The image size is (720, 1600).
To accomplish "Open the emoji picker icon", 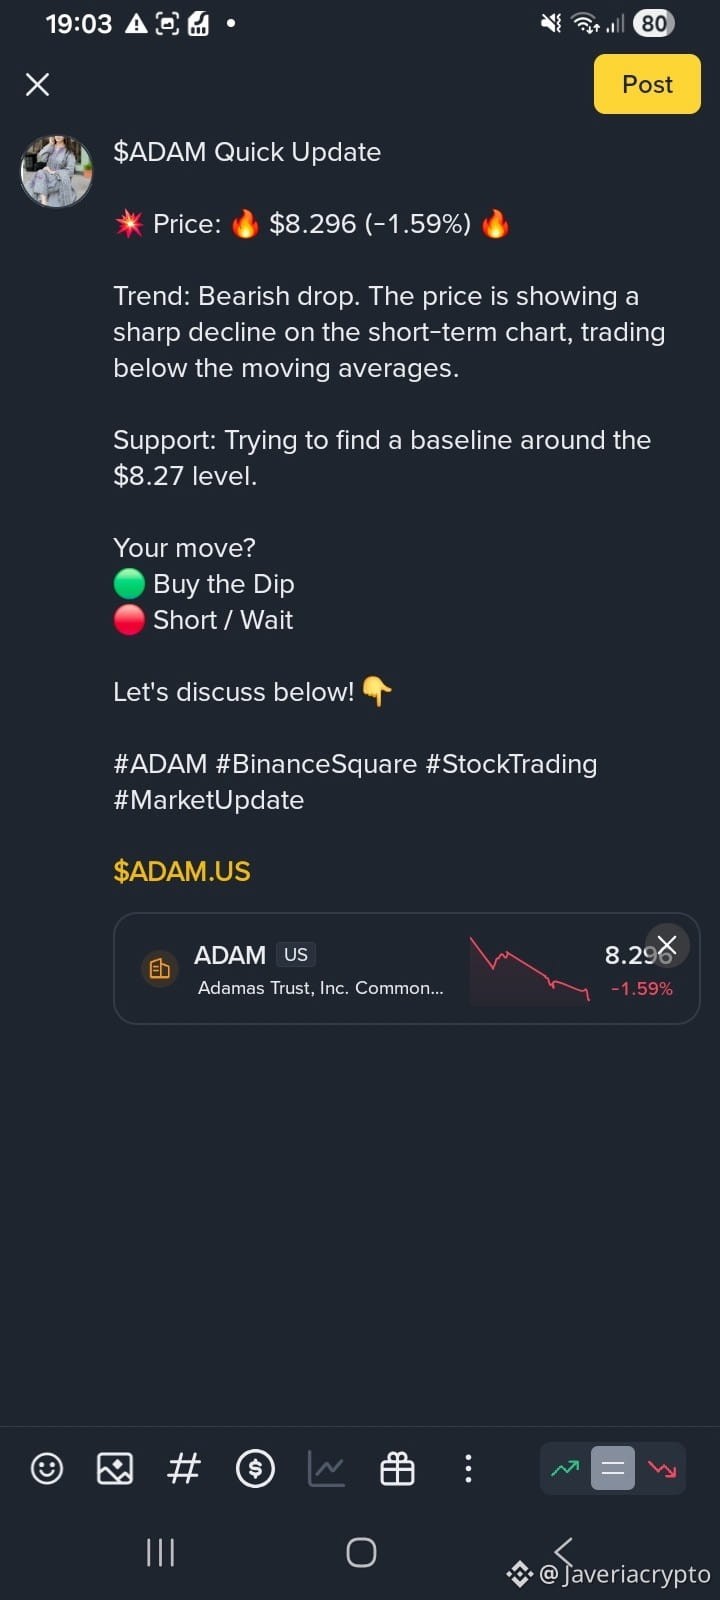I will (x=47, y=1468).
